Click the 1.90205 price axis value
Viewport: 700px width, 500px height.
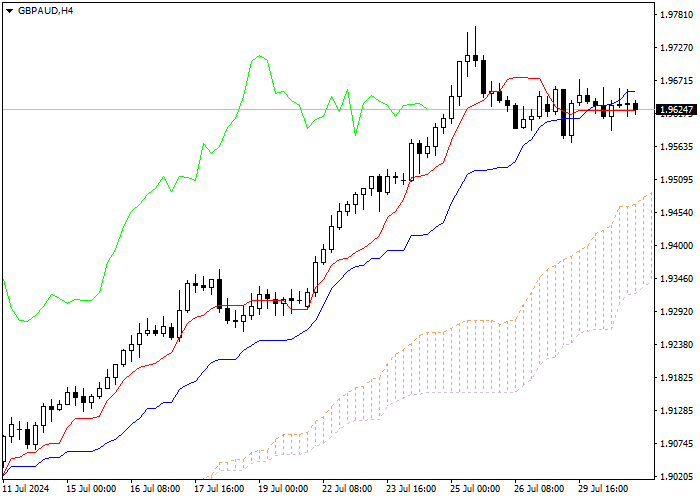(x=676, y=476)
